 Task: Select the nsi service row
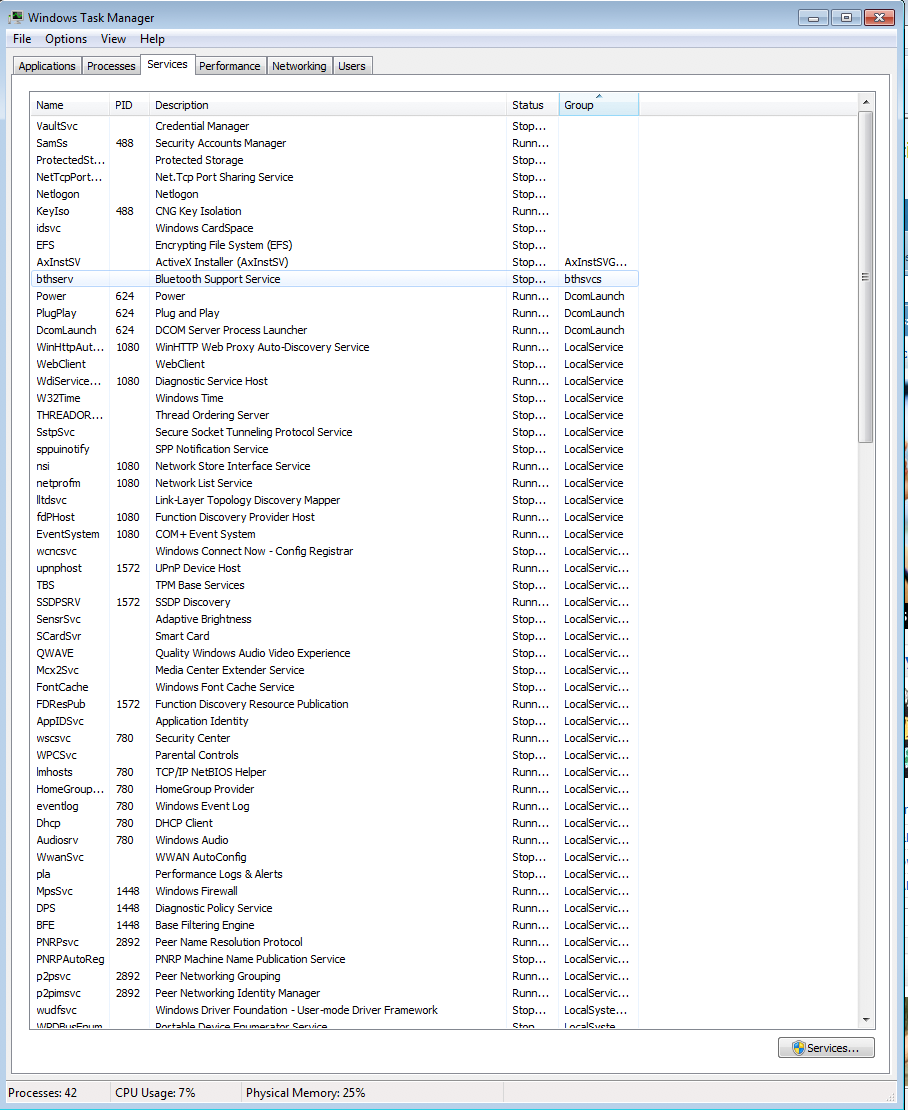[335, 466]
